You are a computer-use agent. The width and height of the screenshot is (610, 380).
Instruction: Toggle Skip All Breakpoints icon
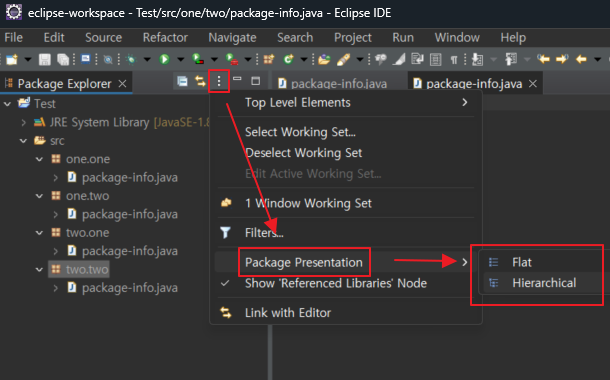(108, 60)
